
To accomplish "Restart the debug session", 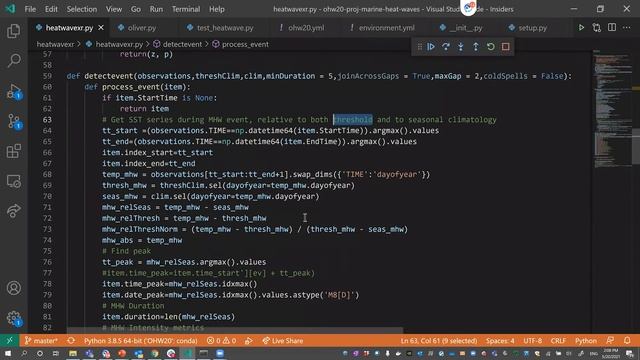I will [x=491, y=47].
